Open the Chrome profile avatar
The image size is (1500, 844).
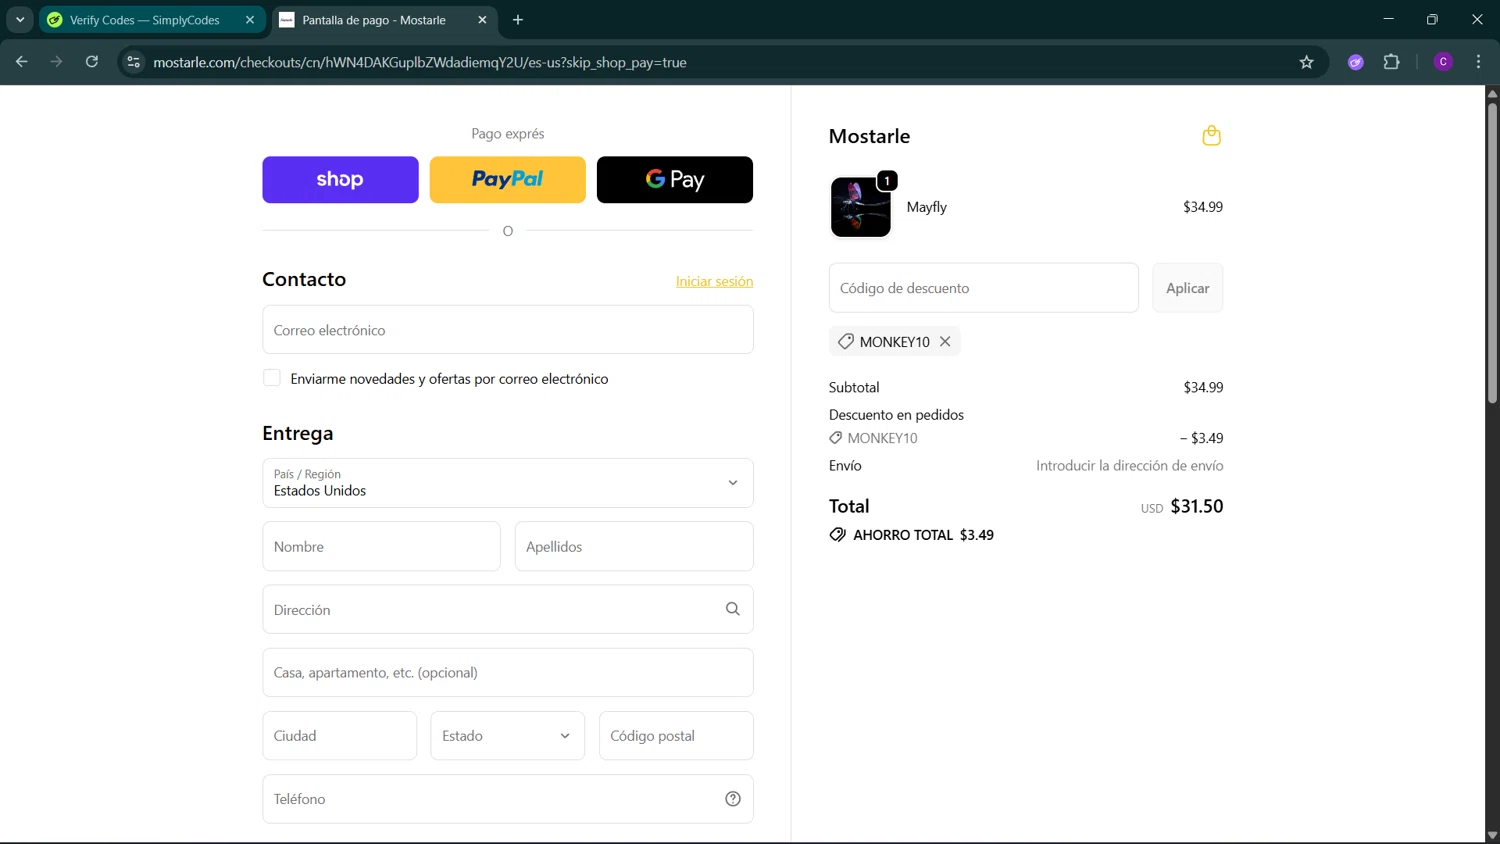[1443, 62]
